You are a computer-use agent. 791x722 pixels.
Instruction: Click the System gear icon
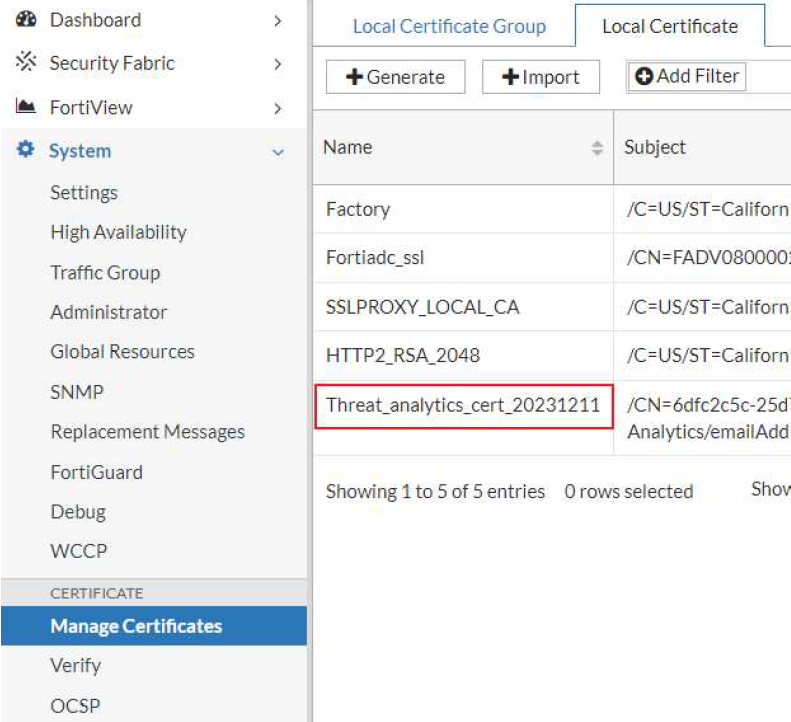[27, 151]
